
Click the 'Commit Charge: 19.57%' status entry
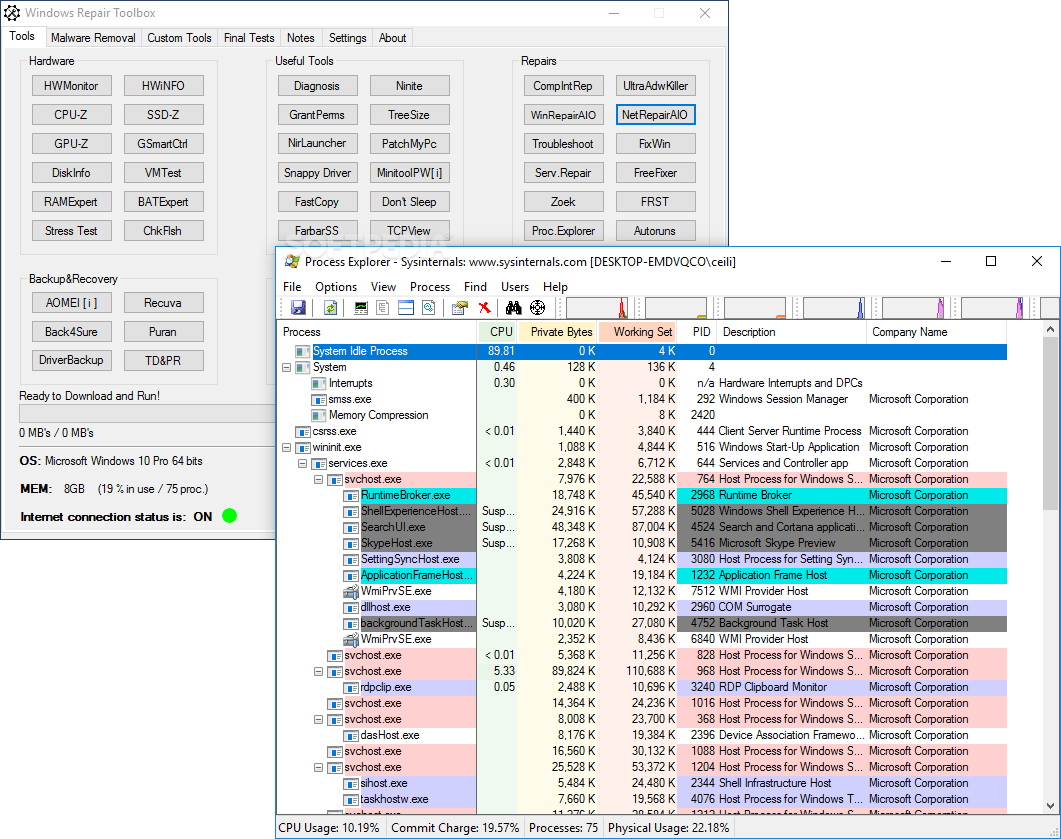pyautogui.click(x=455, y=828)
